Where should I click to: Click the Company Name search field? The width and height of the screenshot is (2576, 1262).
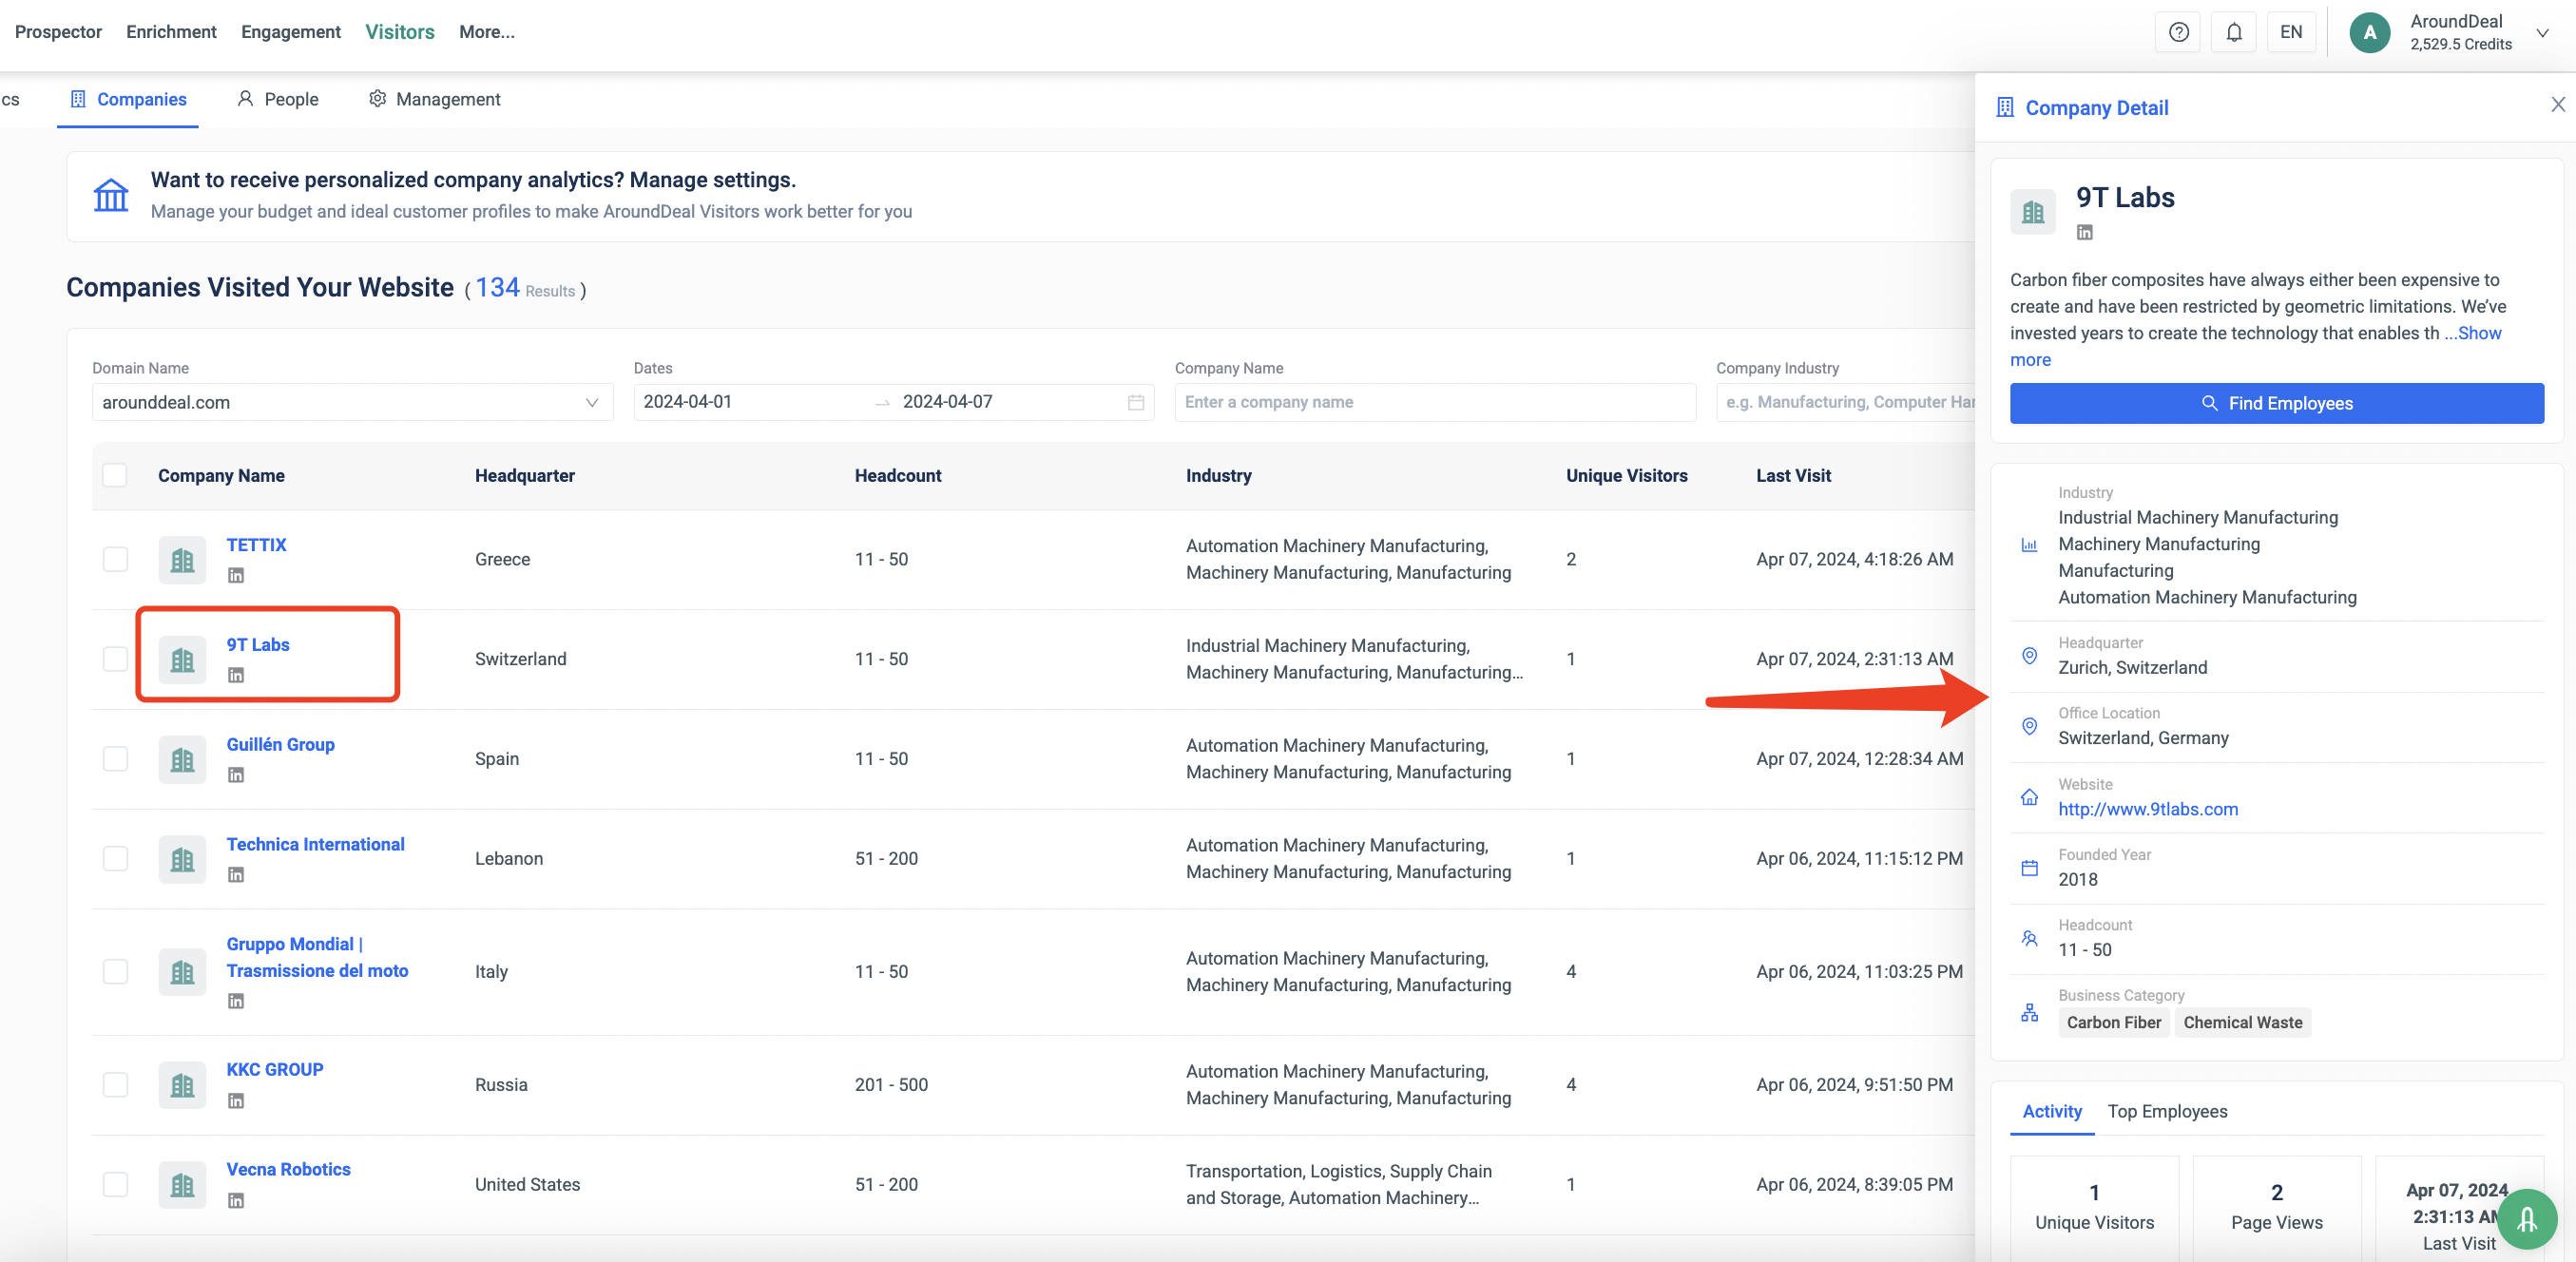click(1434, 402)
